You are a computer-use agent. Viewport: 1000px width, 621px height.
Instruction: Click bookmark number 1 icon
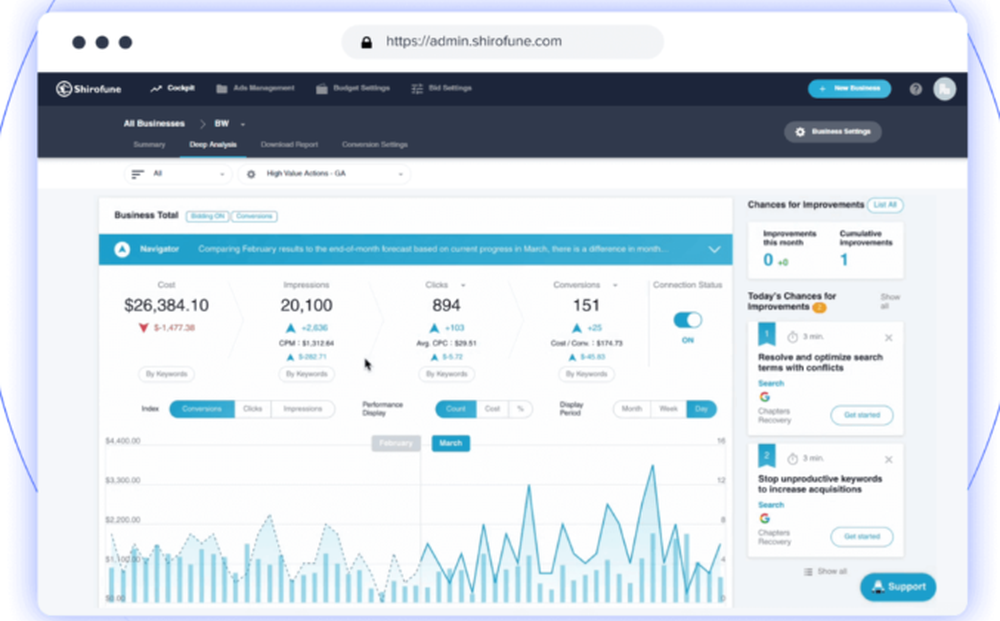coord(767,334)
